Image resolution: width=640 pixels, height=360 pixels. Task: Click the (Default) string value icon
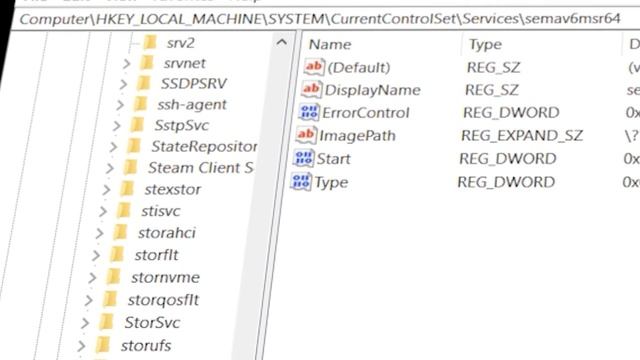pyautogui.click(x=314, y=67)
